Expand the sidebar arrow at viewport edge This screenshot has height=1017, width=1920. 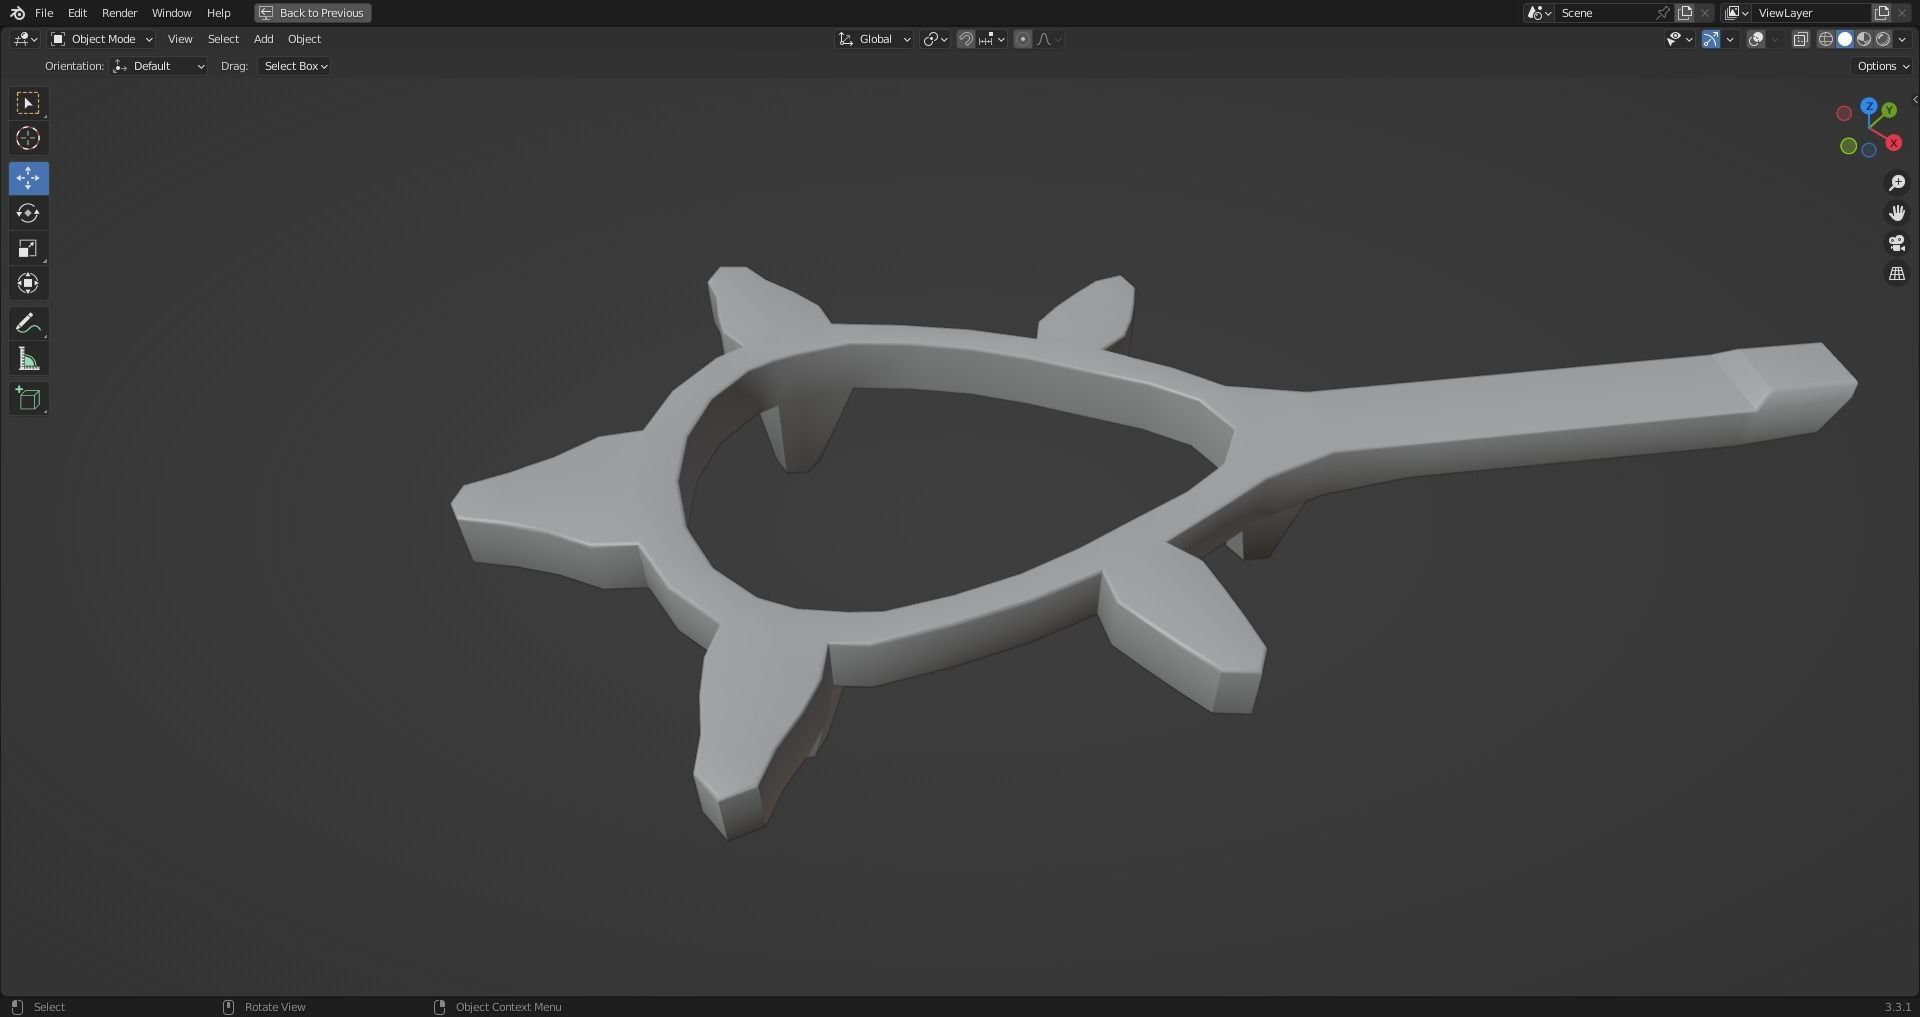click(1914, 100)
